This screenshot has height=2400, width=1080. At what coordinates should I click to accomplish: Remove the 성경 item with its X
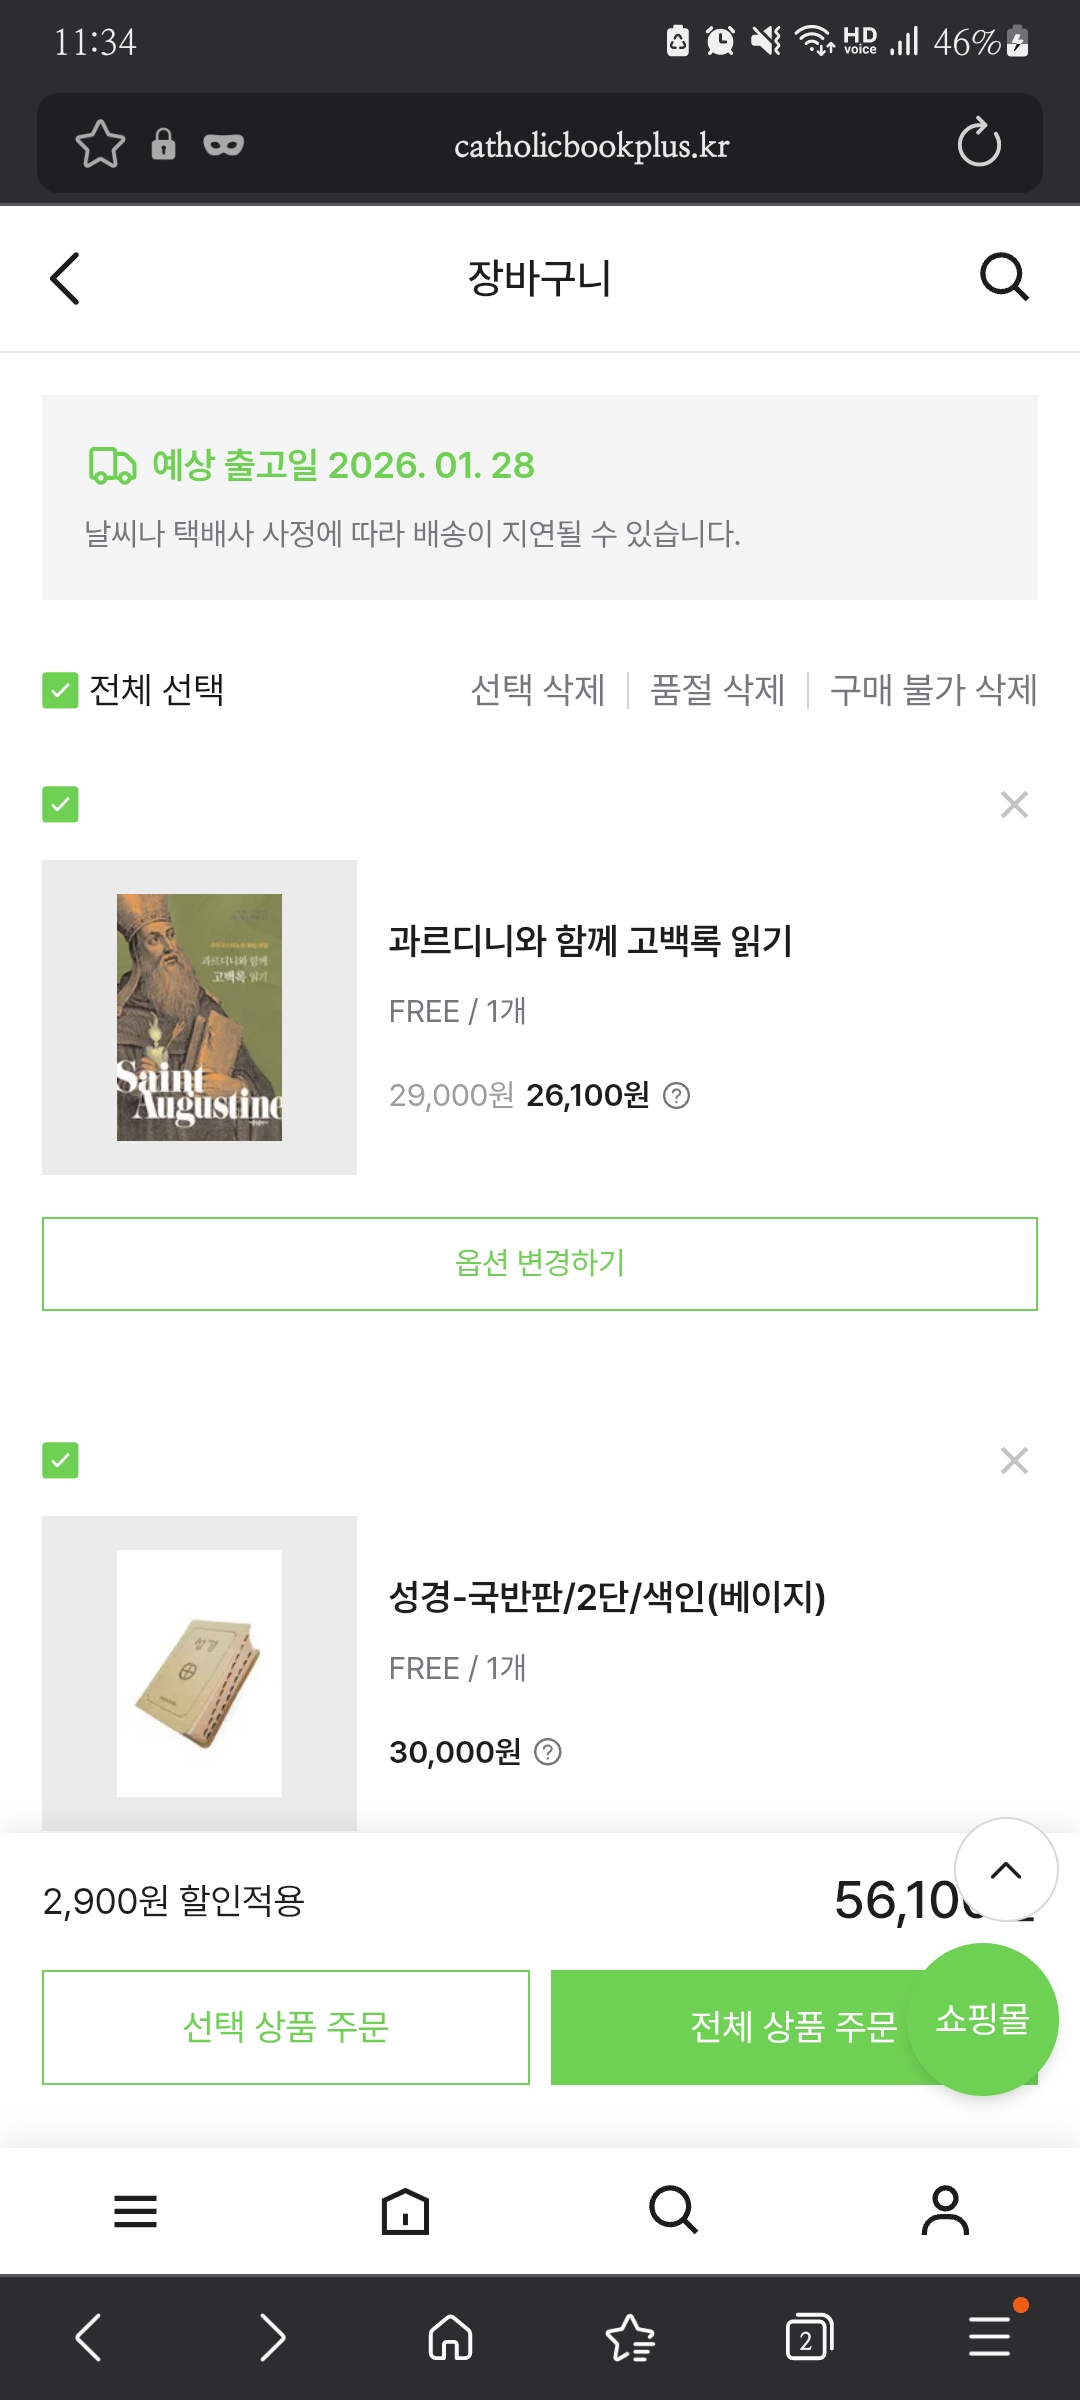point(1014,1461)
